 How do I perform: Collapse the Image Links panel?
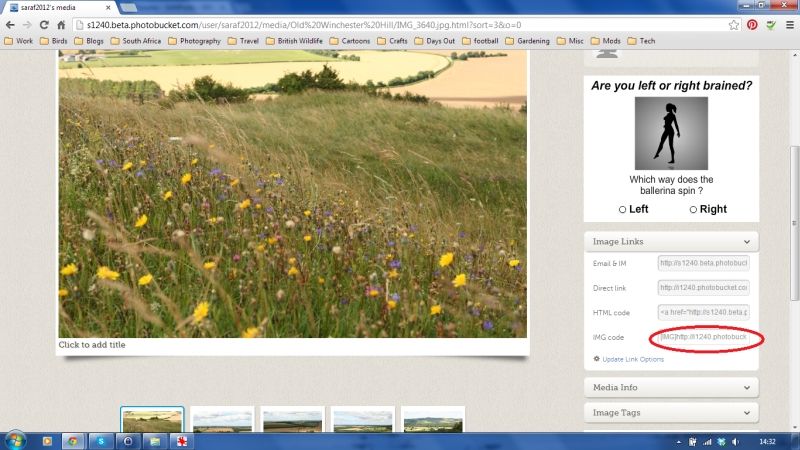[x=671, y=241]
